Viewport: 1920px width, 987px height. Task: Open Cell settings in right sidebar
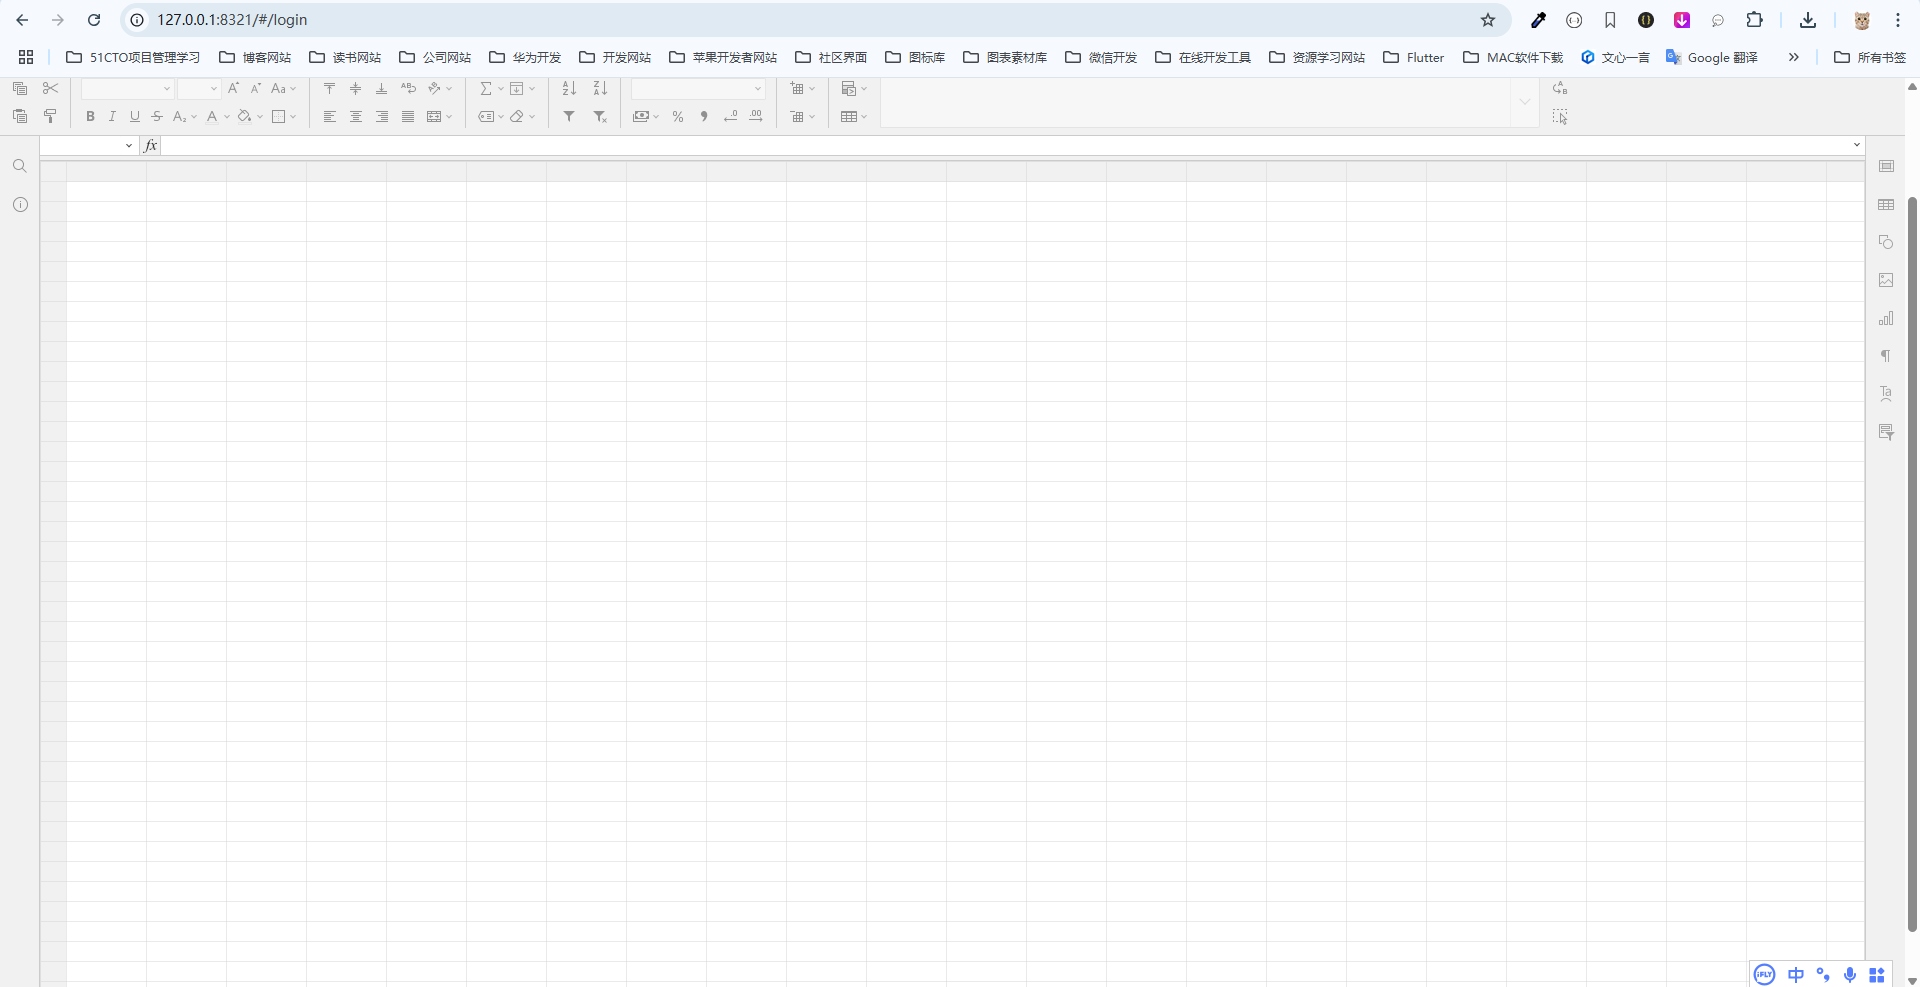click(1886, 166)
